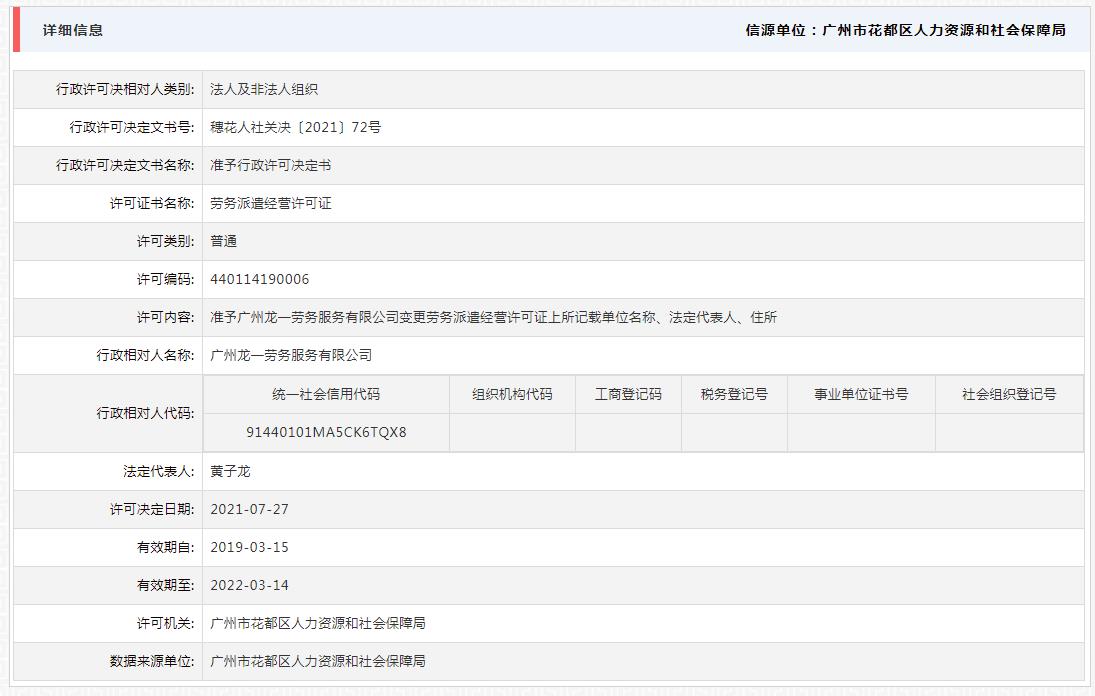This screenshot has height=696, width=1095.
Task: Select the label 行政许可决相对人类别
Action: tap(125, 89)
